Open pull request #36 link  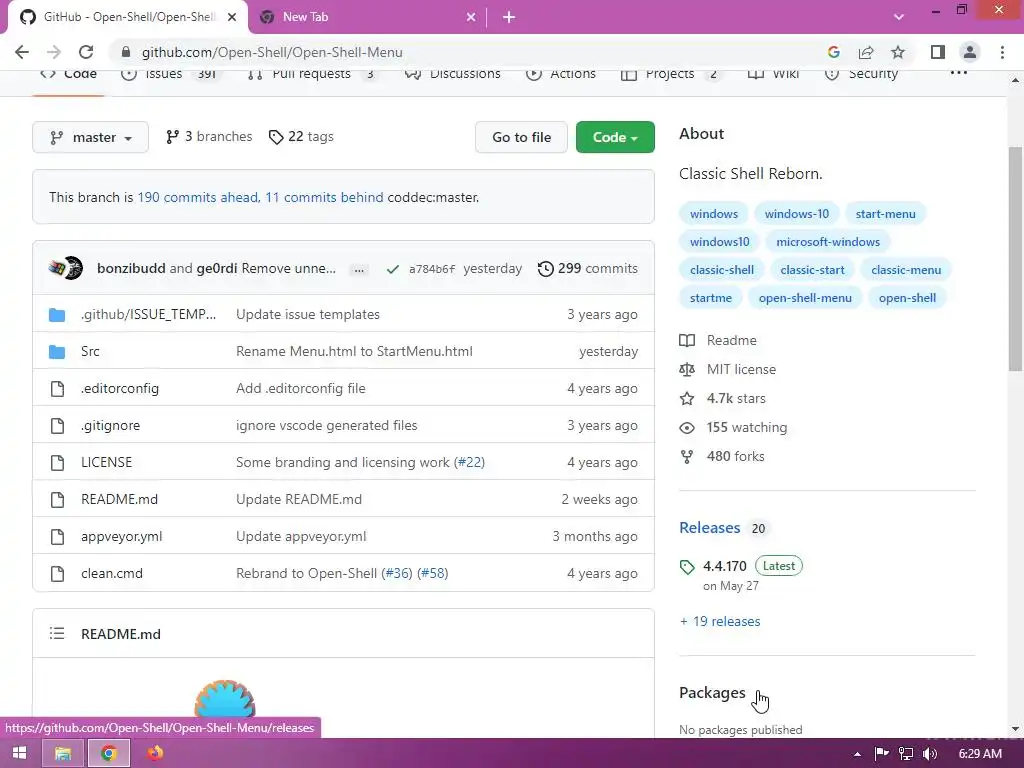click(397, 573)
